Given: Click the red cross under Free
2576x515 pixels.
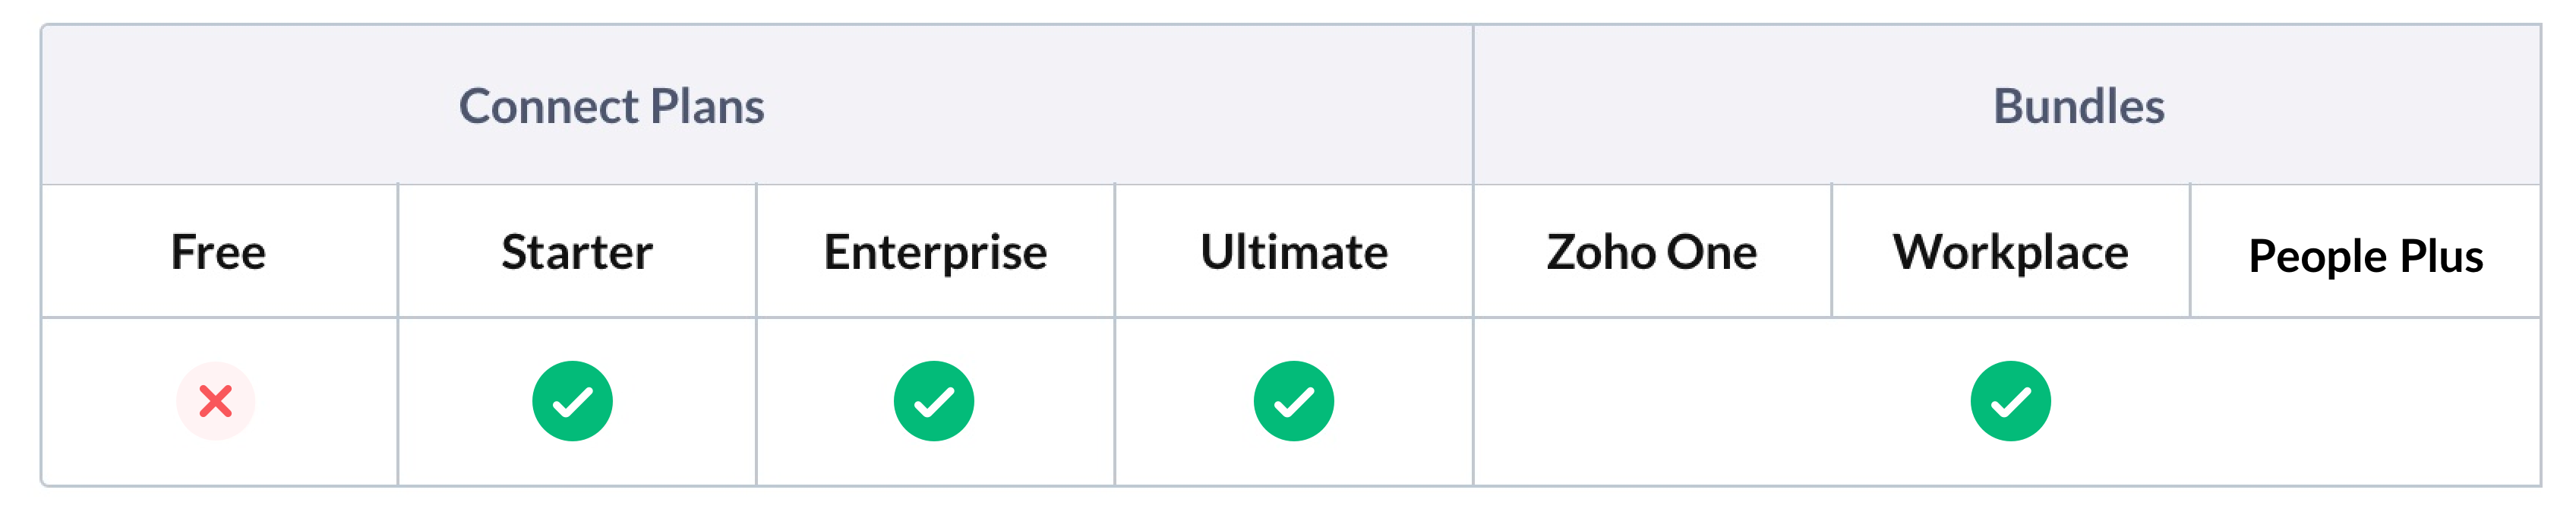Looking at the screenshot, I should point(216,401).
